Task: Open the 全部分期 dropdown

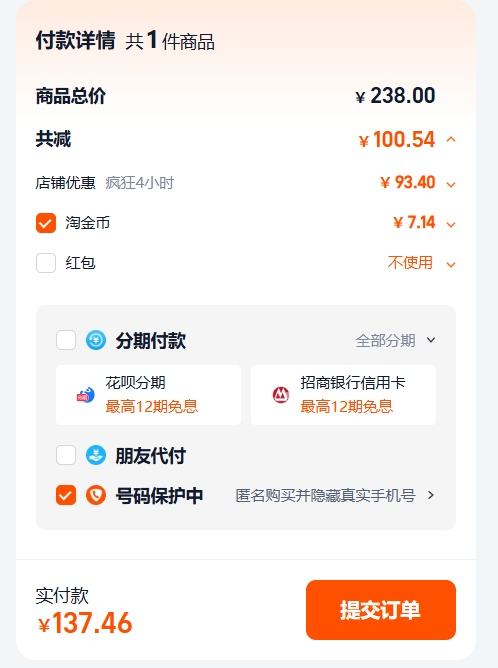Action: coord(395,340)
